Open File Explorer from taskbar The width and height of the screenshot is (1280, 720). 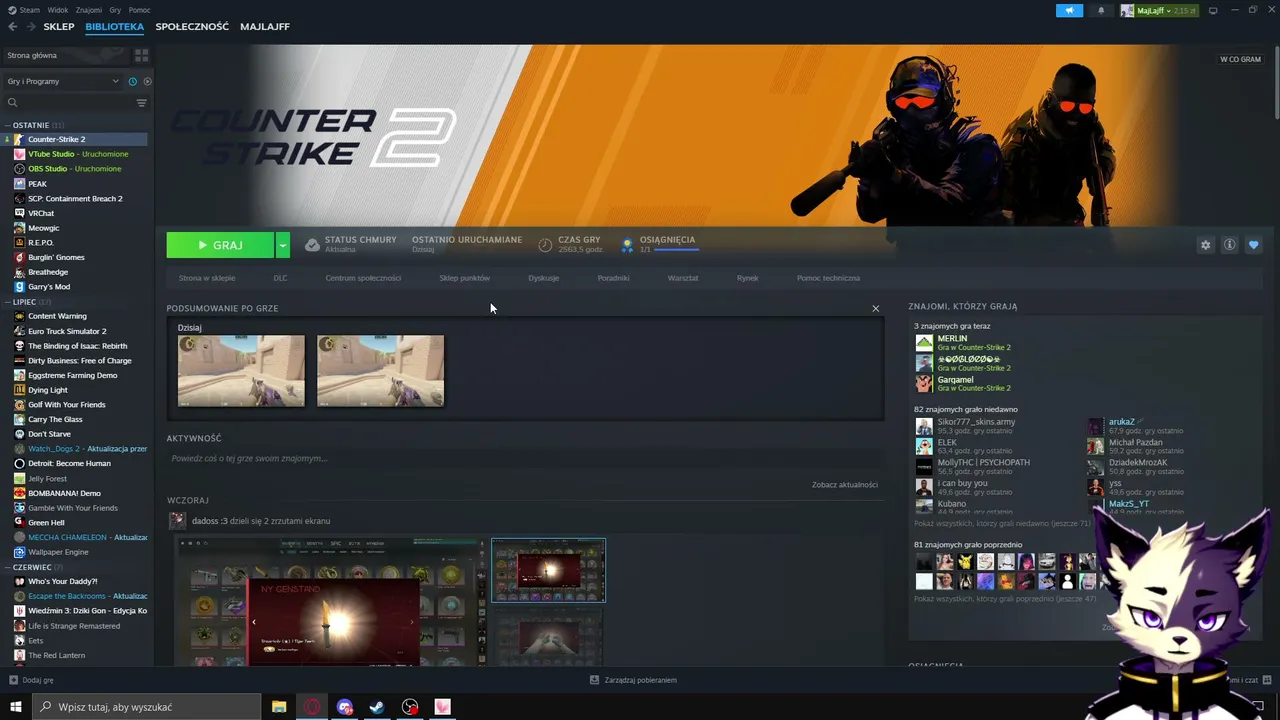pyautogui.click(x=279, y=707)
